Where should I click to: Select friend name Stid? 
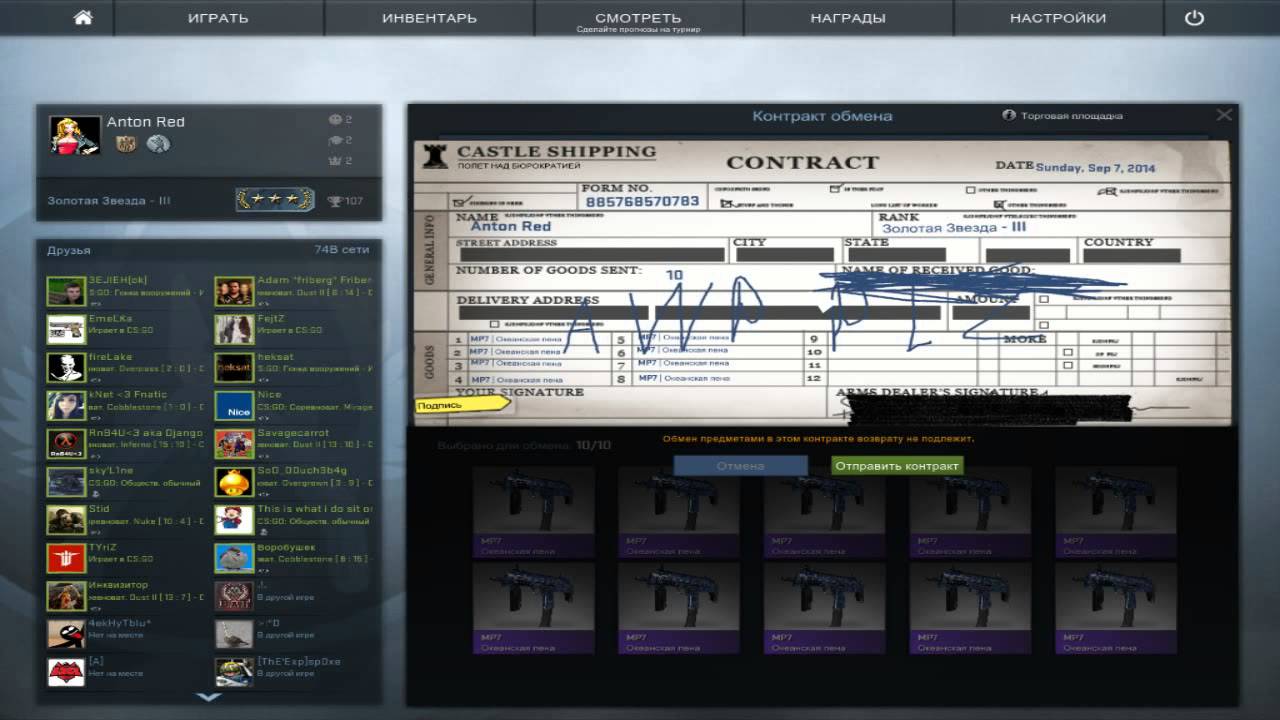point(99,509)
